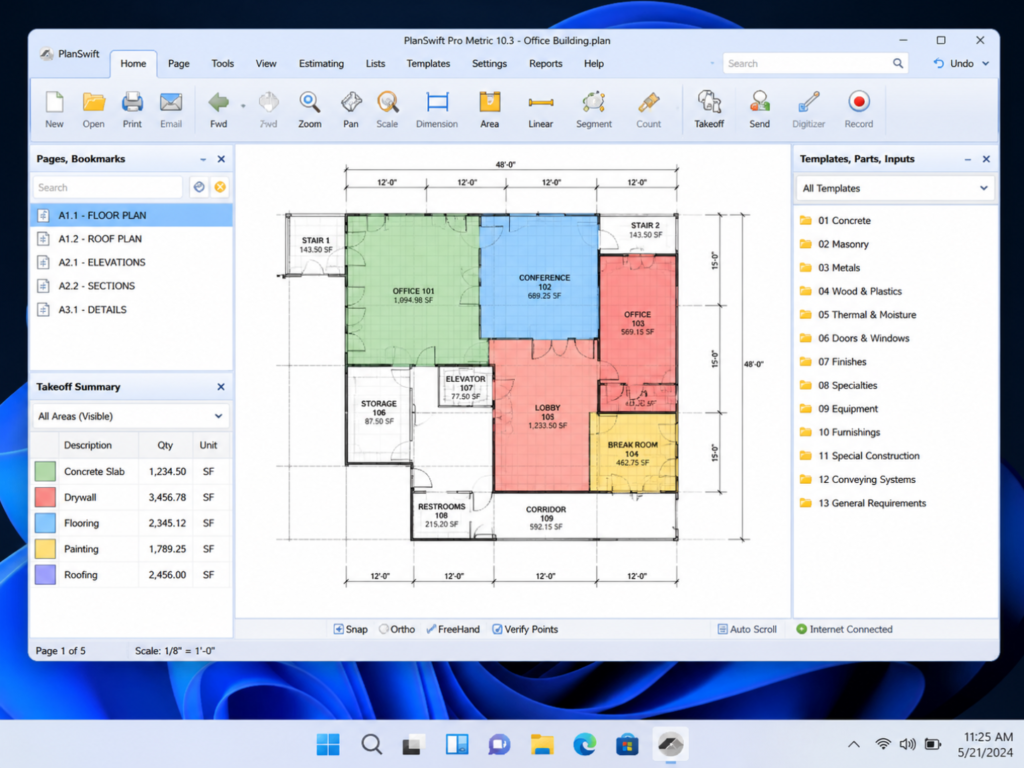
Task: Open the Reports ribbon tab
Action: tap(545, 63)
